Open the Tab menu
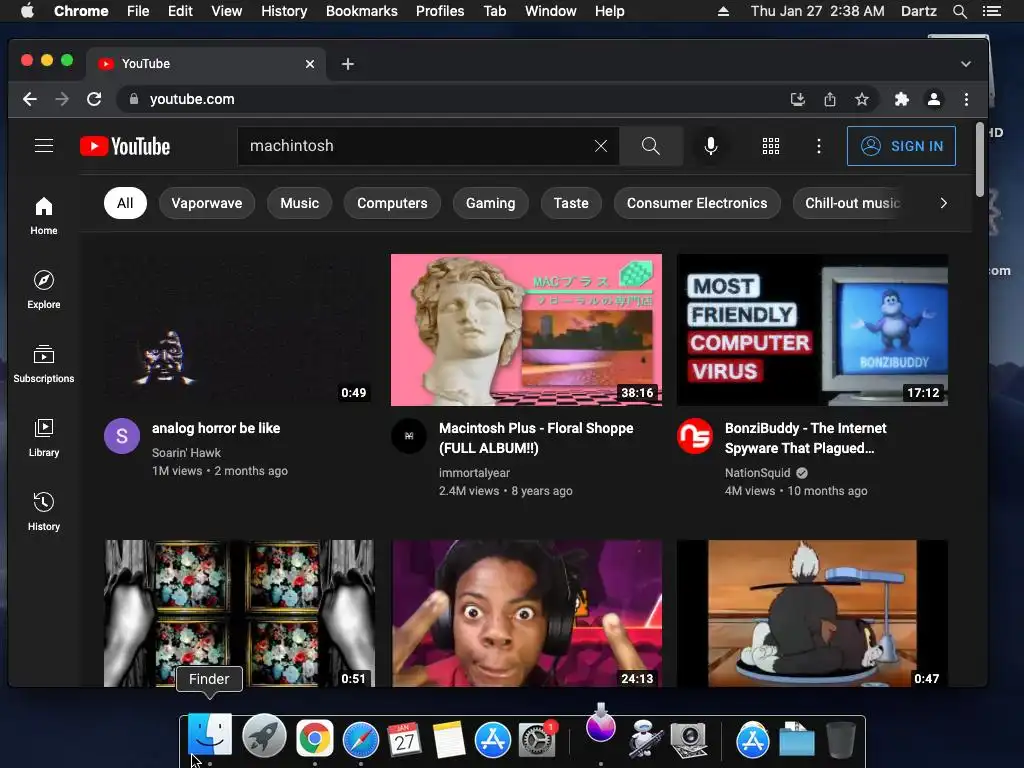The width and height of the screenshot is (1024, 768). pos(494,11)
